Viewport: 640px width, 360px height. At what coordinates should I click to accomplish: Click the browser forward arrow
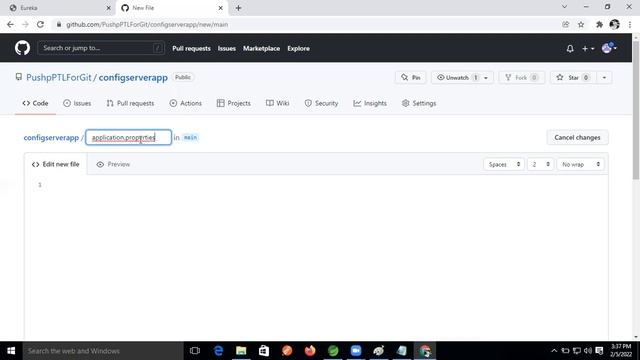[x=25, y=24]
